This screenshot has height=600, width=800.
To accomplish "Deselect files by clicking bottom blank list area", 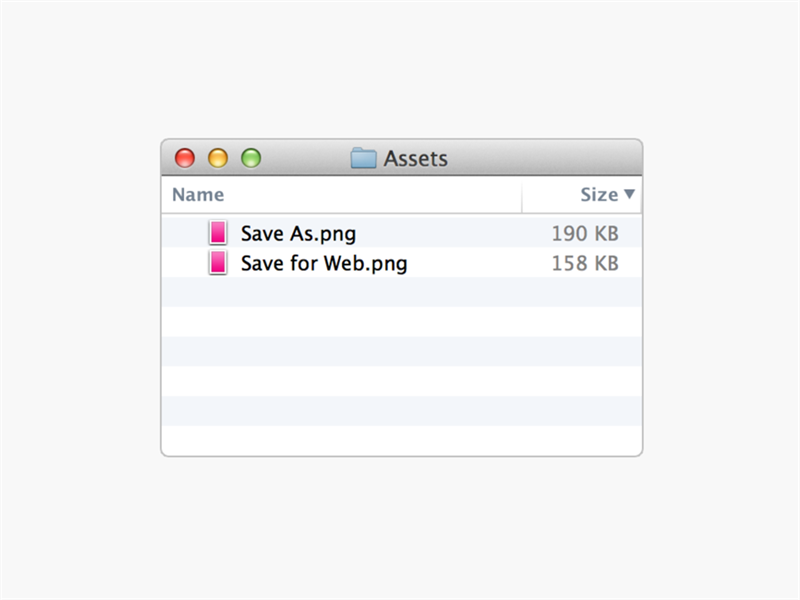I will pos(402,440).
